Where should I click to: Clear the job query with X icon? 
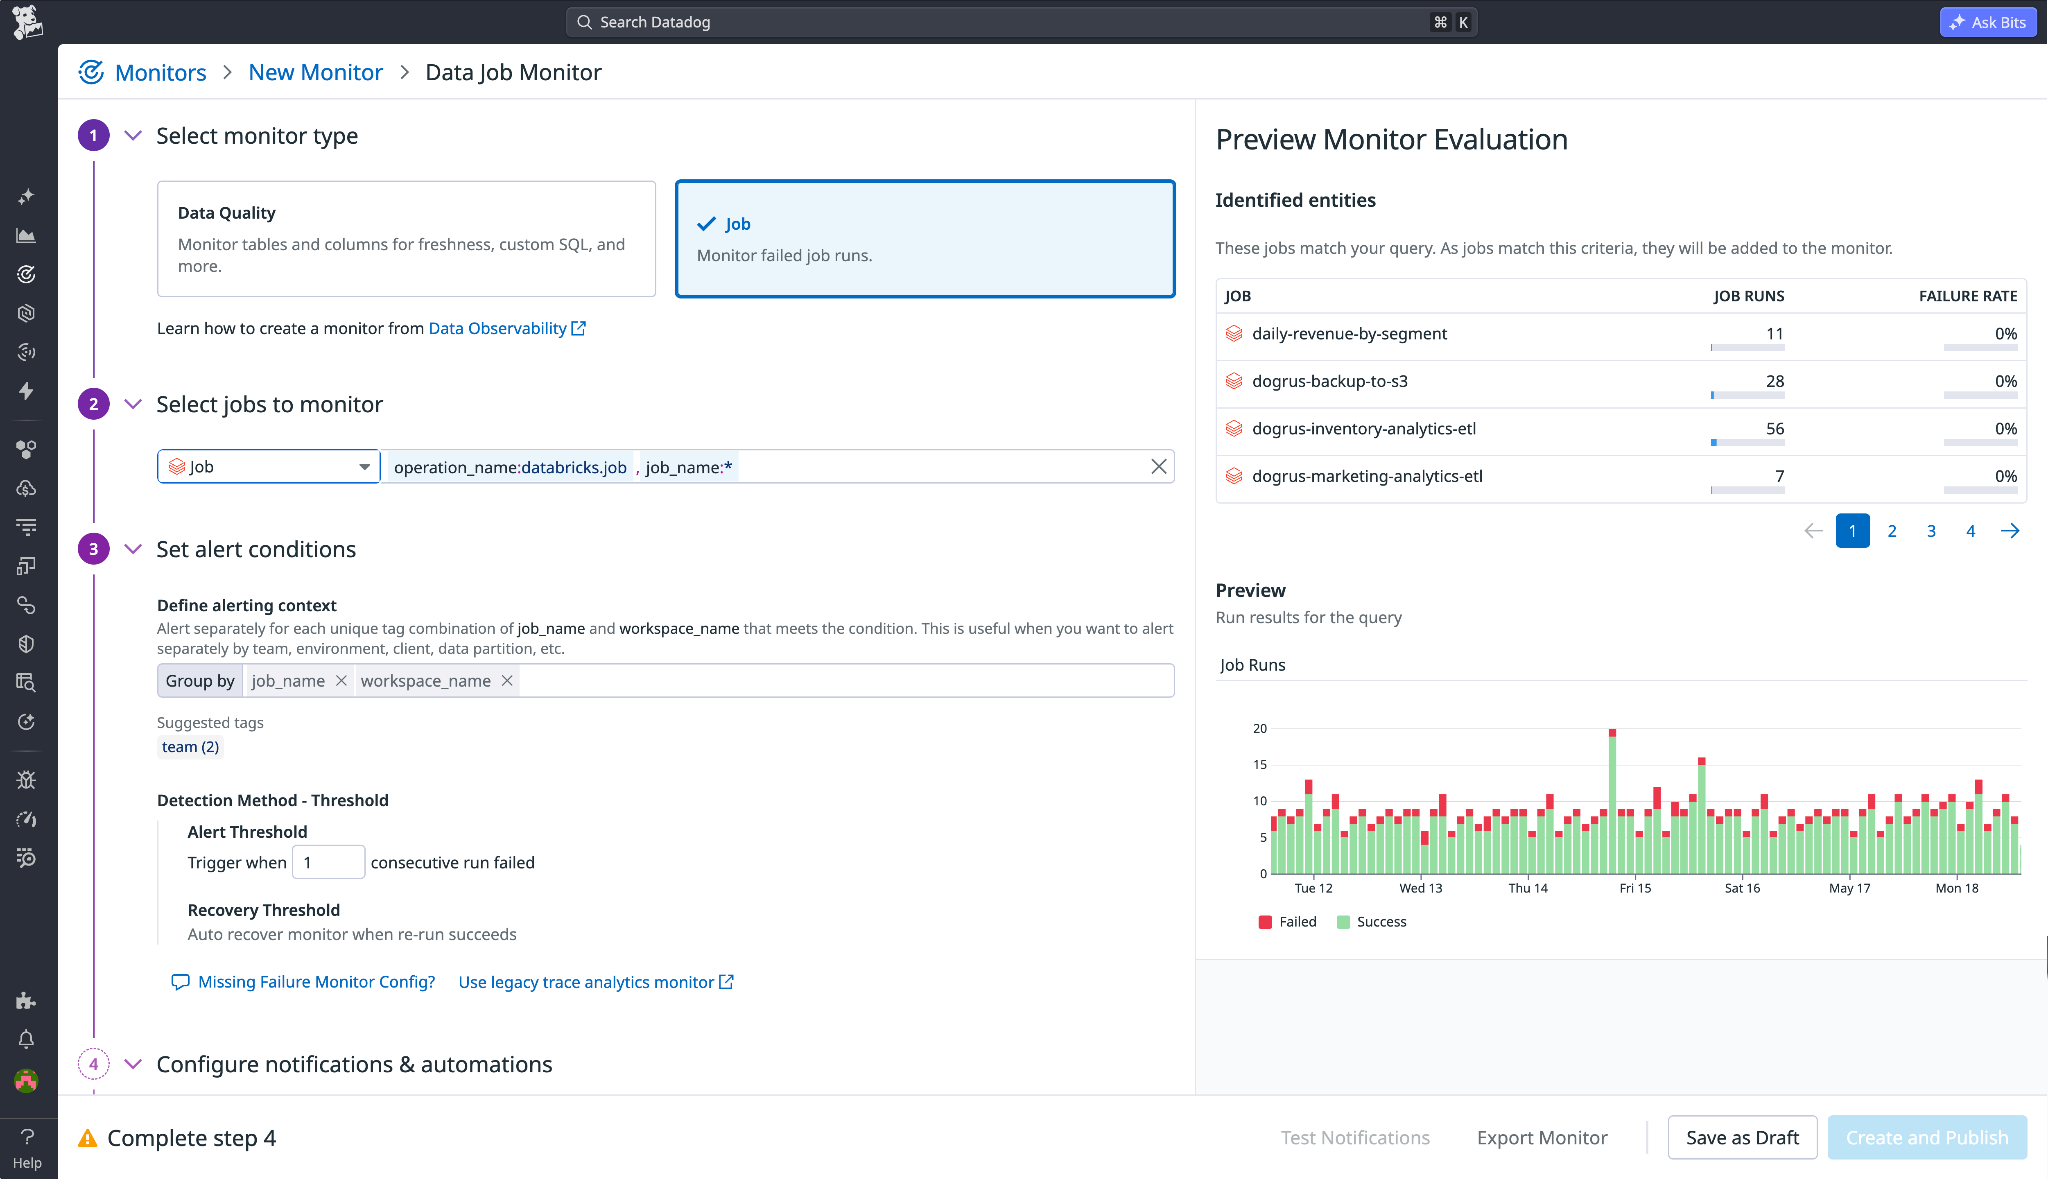pos(1159,467)
